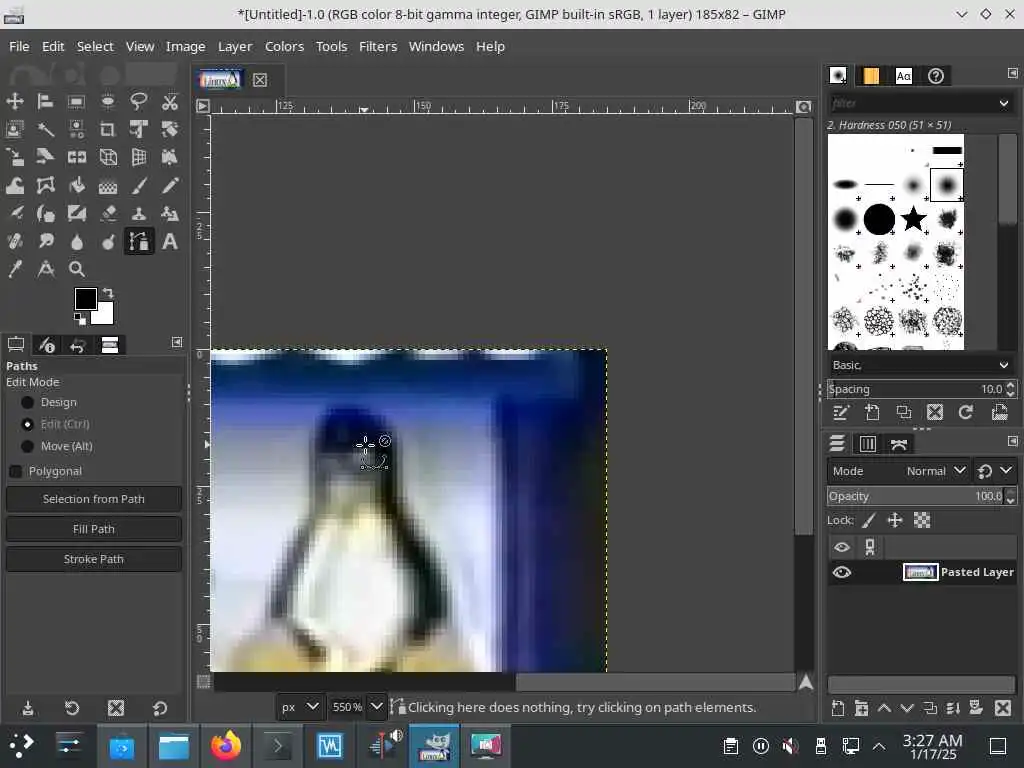Toggle lock pixels for the layer

tap(869, 520)
